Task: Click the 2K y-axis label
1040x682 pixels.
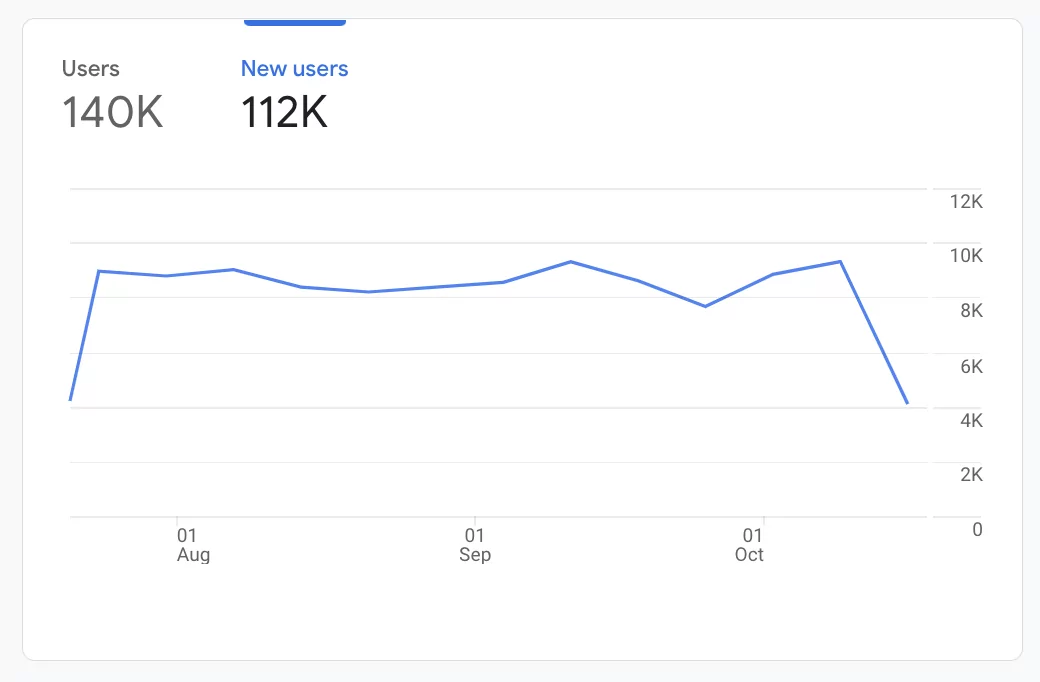Action: 971,474
